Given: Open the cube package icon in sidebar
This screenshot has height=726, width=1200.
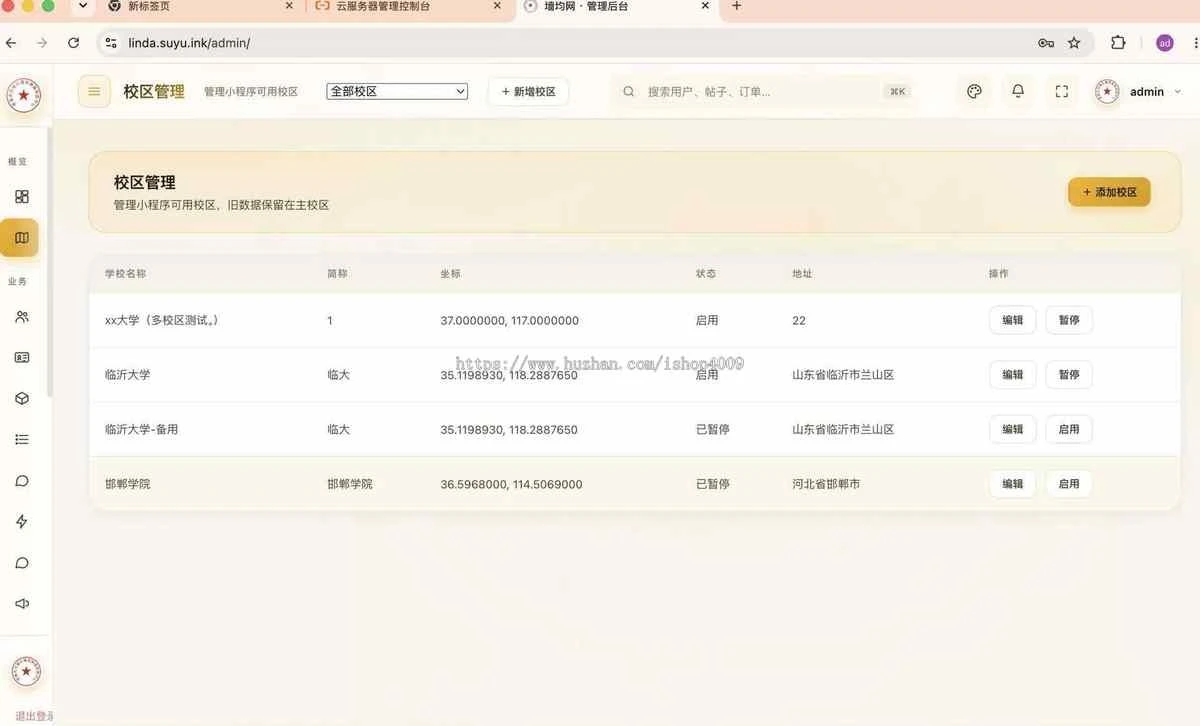Looking at the screenshot, I should pyautogui.click(x=22, y=399).
